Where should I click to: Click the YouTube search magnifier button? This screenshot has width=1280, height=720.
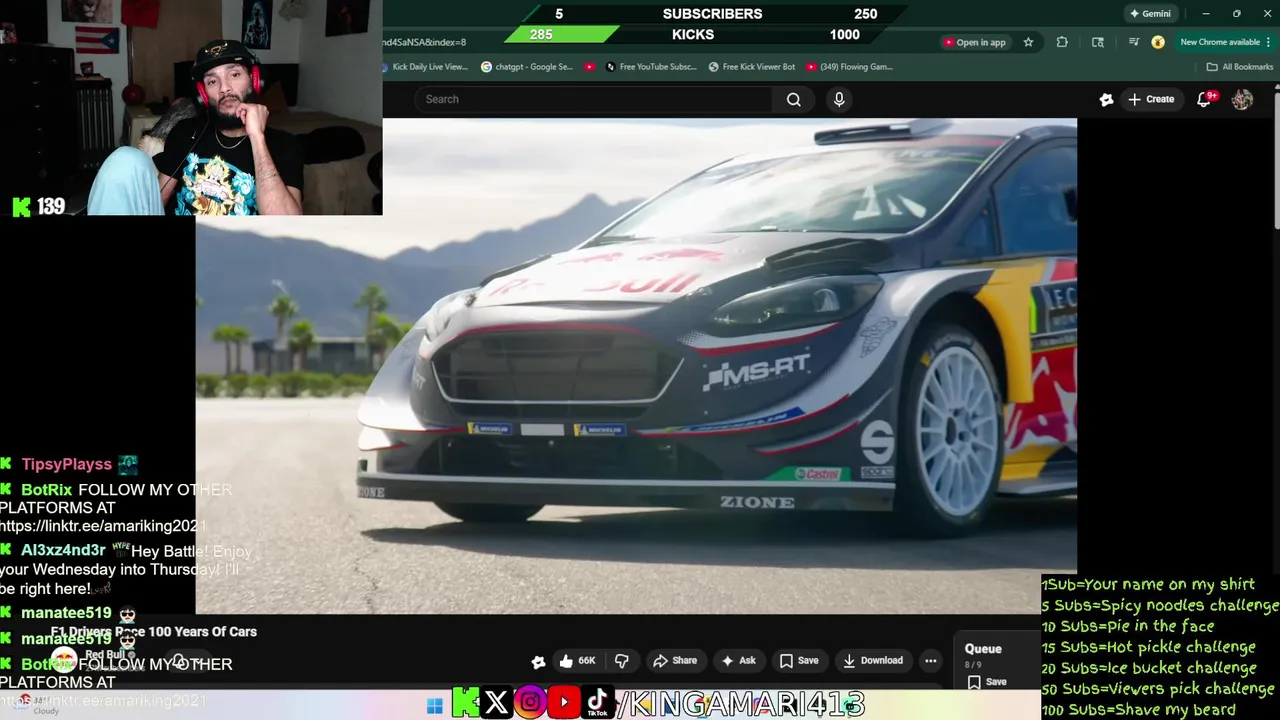[793, 99]
